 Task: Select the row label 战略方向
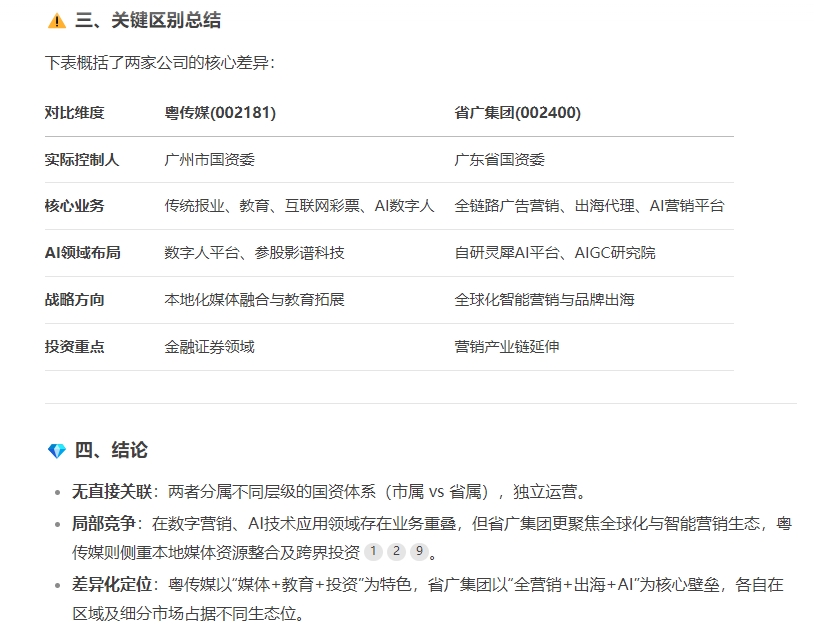[75, 300]
